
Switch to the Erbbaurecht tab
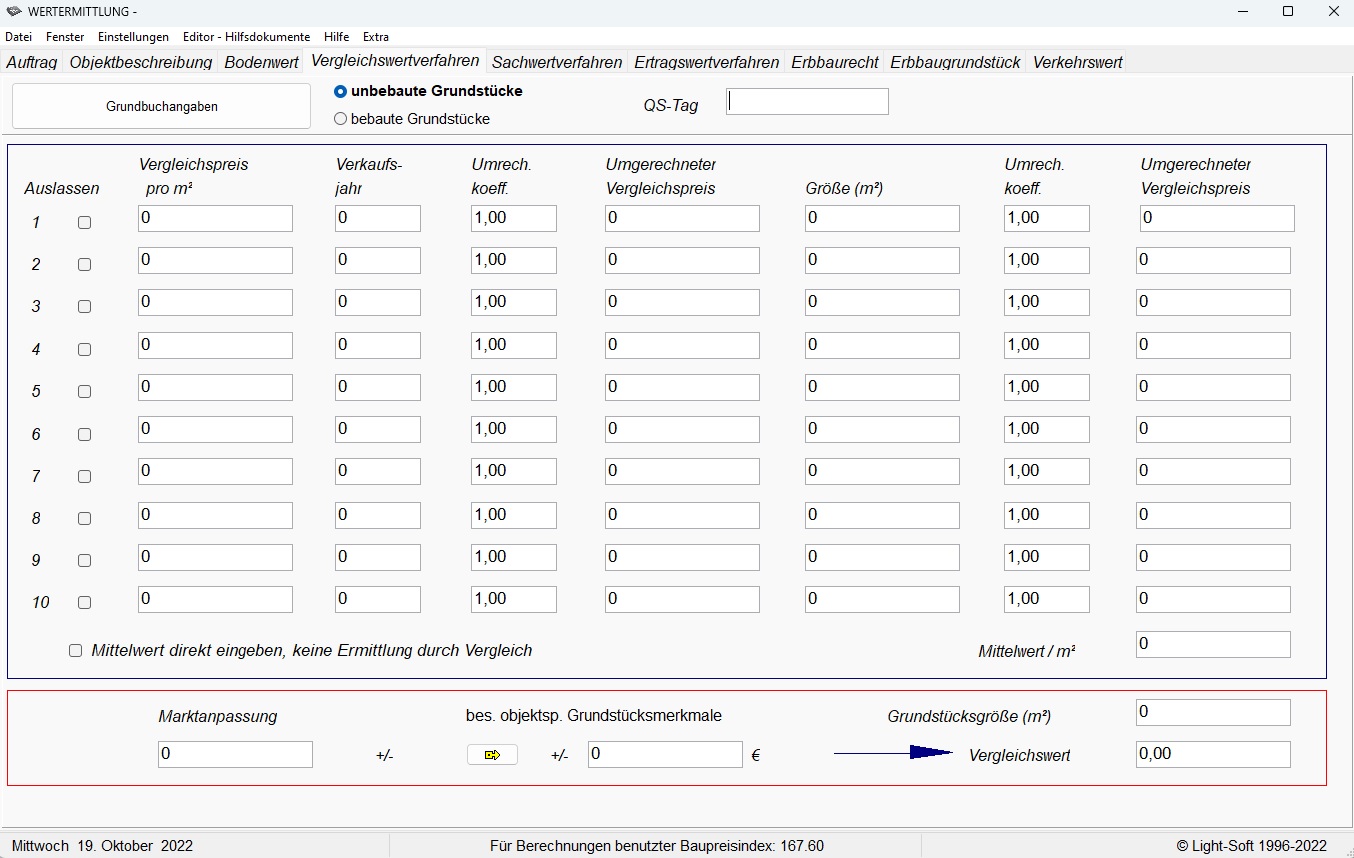click(835, 62)
